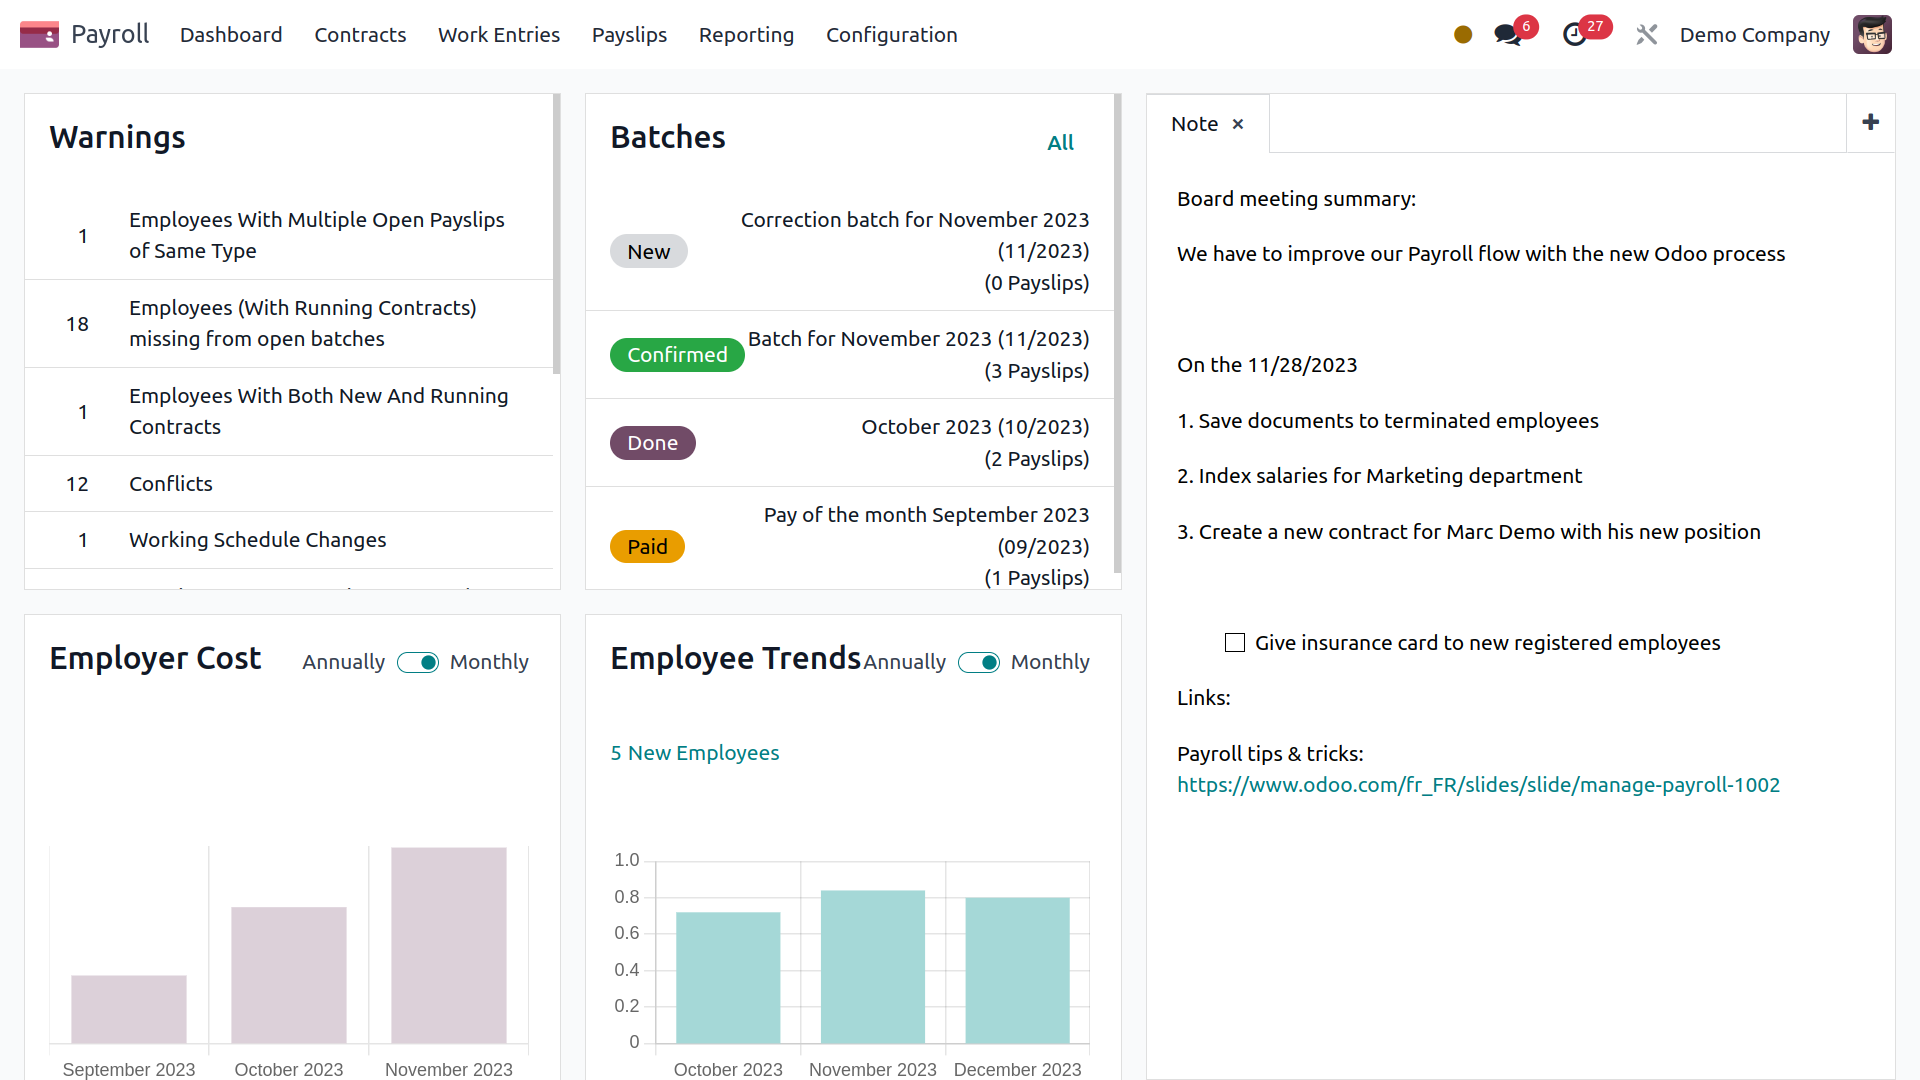The height and width of the screenshot is (1080, 1920).
Task: Toggle Employee Trends Annually/Monthly switch
Action: [x=979, y=662]
